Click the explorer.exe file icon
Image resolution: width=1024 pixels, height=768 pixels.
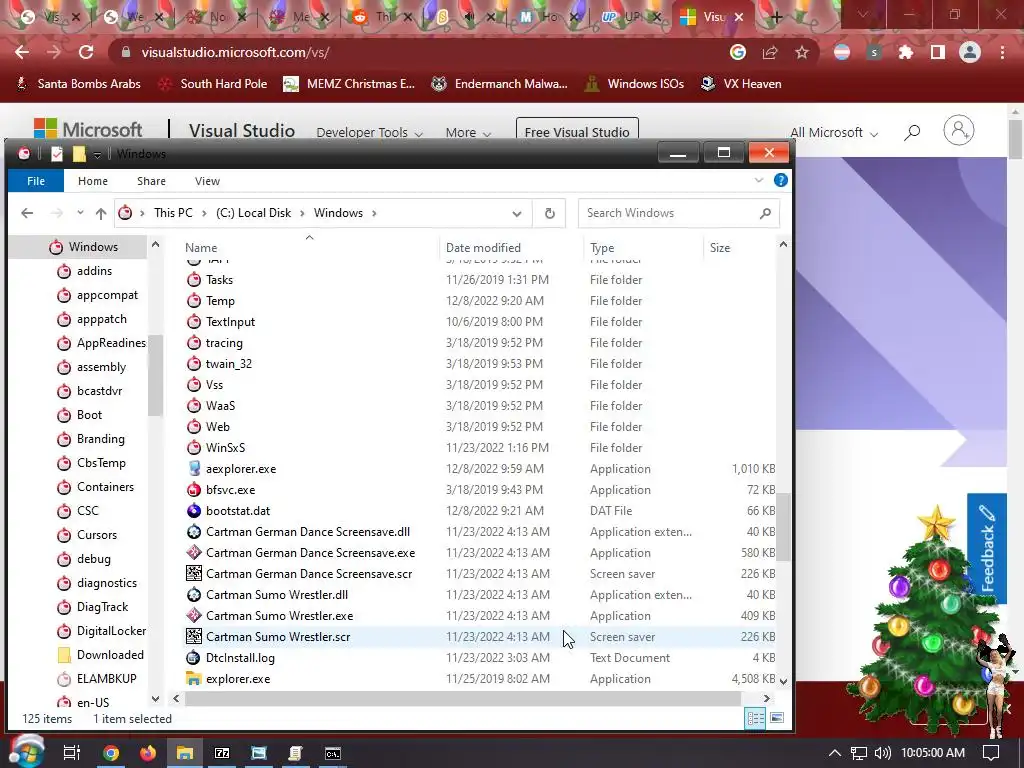(194, 679)
